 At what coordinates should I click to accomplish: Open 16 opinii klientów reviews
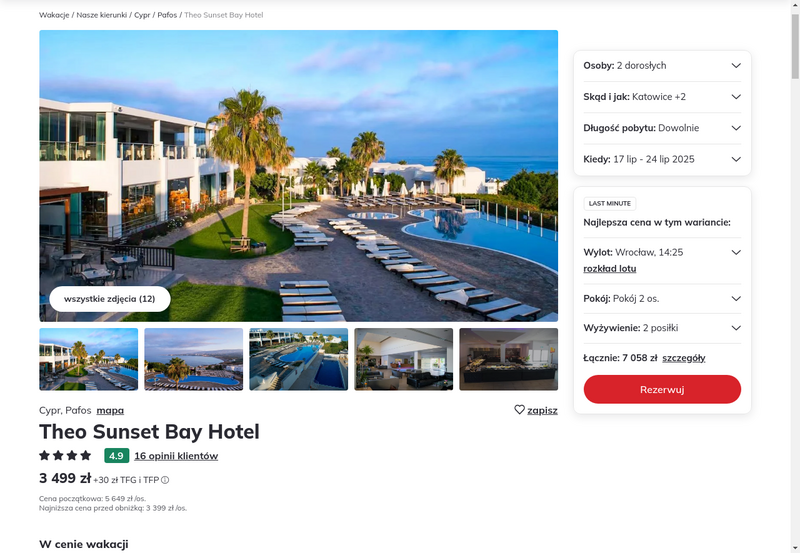tap(176, 456)
